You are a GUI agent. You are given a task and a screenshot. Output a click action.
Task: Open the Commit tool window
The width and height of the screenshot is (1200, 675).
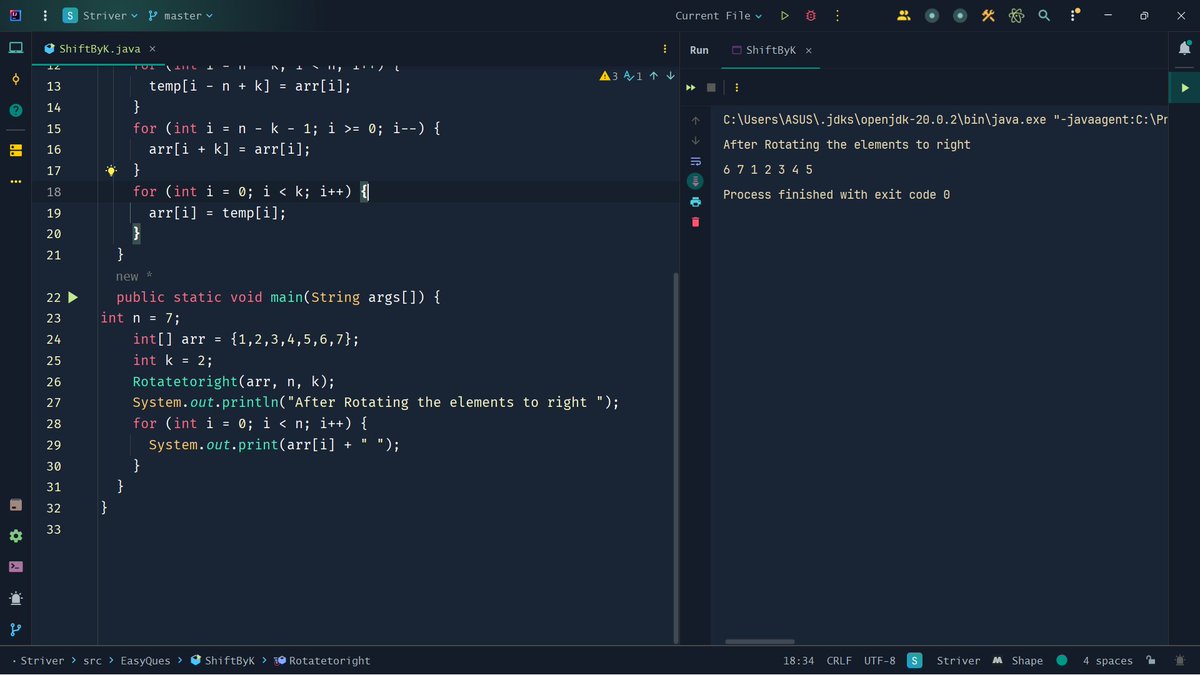(x=15, y=79)
